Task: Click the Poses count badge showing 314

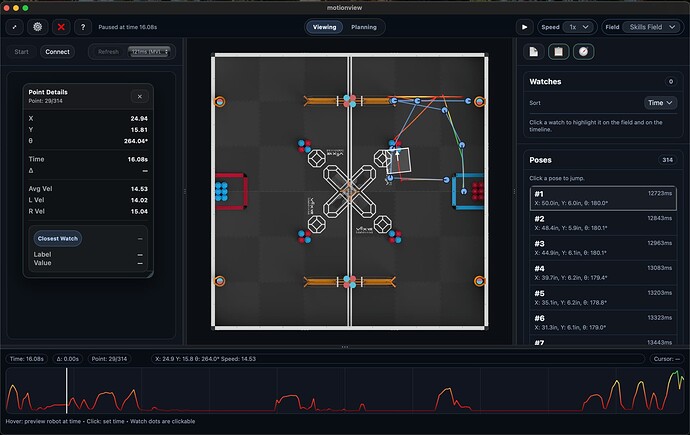Action: point(668,160)
